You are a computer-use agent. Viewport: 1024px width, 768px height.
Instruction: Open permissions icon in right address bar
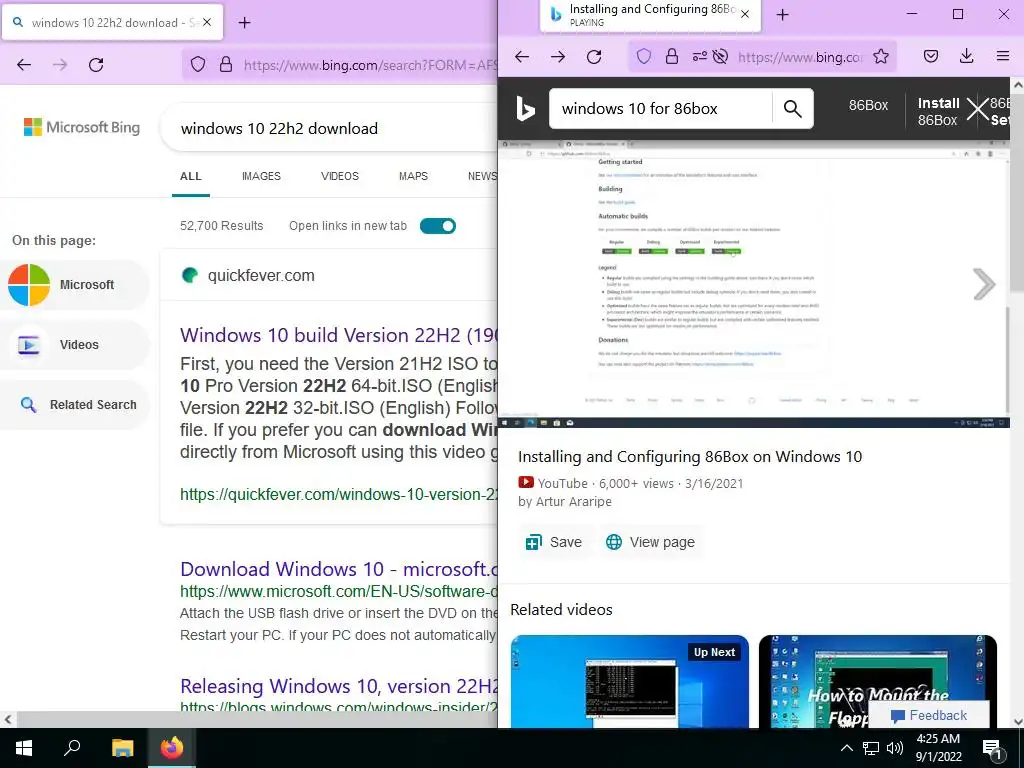(x=699, y=57)
